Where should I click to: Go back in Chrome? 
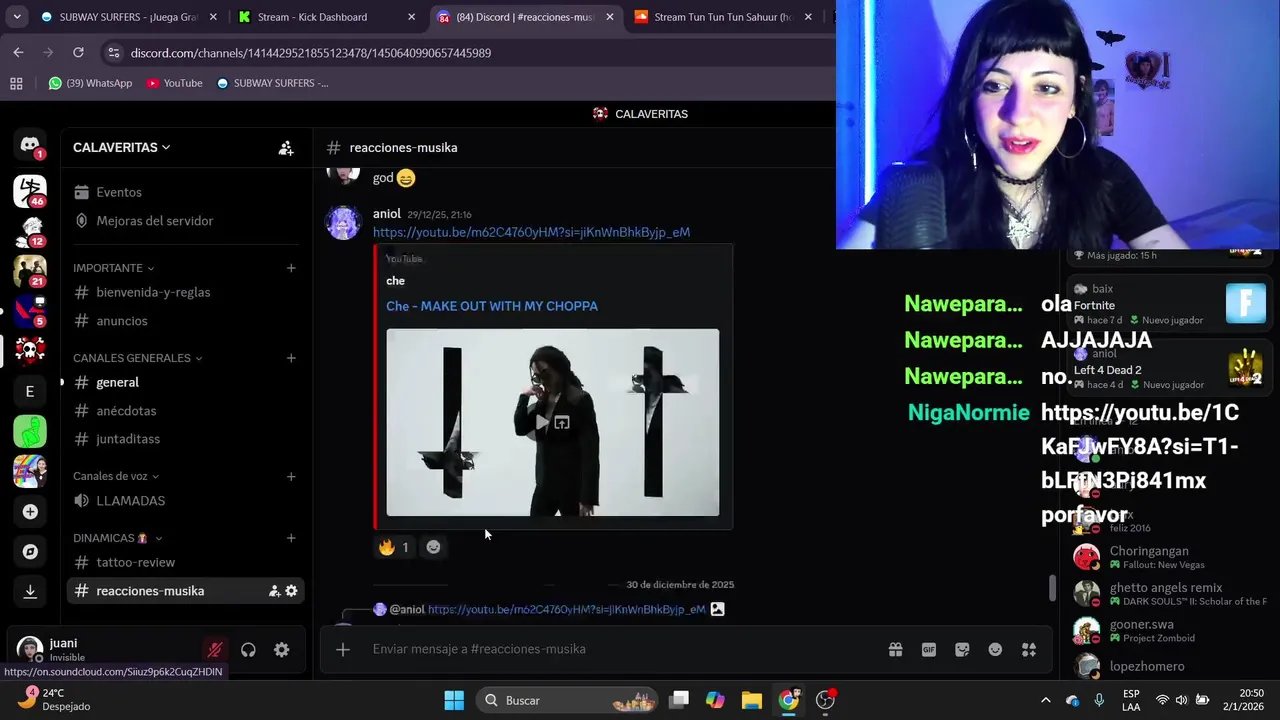[x=18, y=52]
